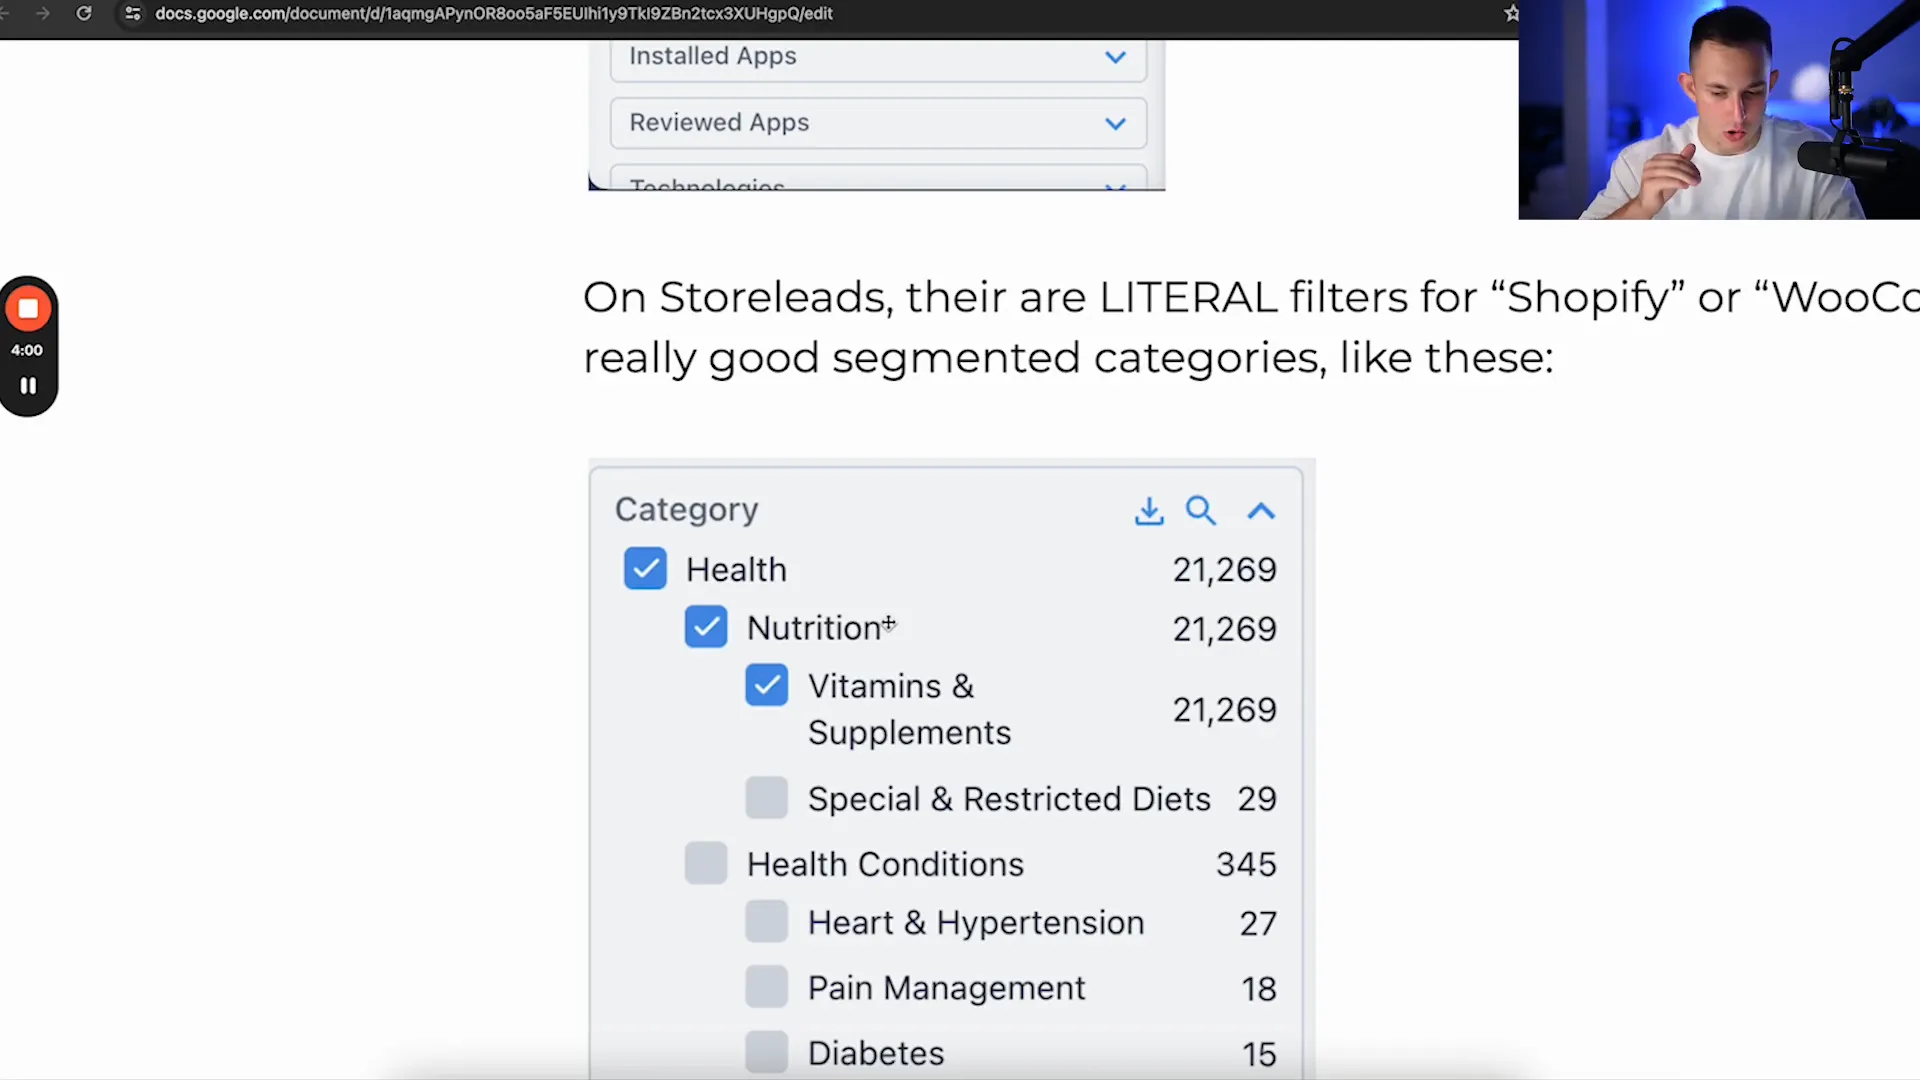Click the Health count 21,269
Viewport: 1920px width, 1080px height.
pyautogui.click(x=1224, y=570)
